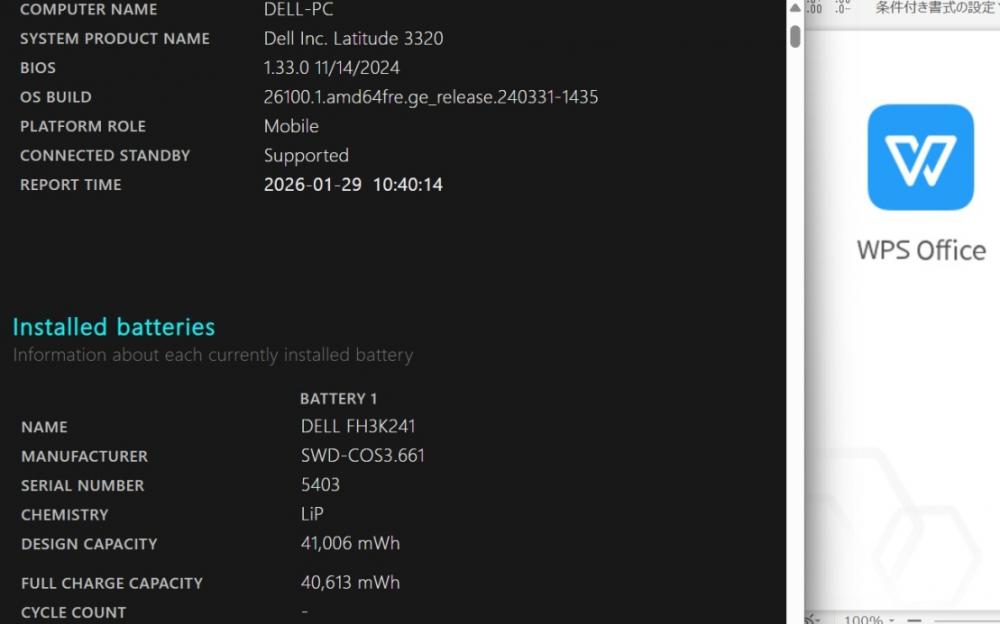Click the battery report scrollbar thumb
Viewport: 1000px width, 624px height.
795,36
